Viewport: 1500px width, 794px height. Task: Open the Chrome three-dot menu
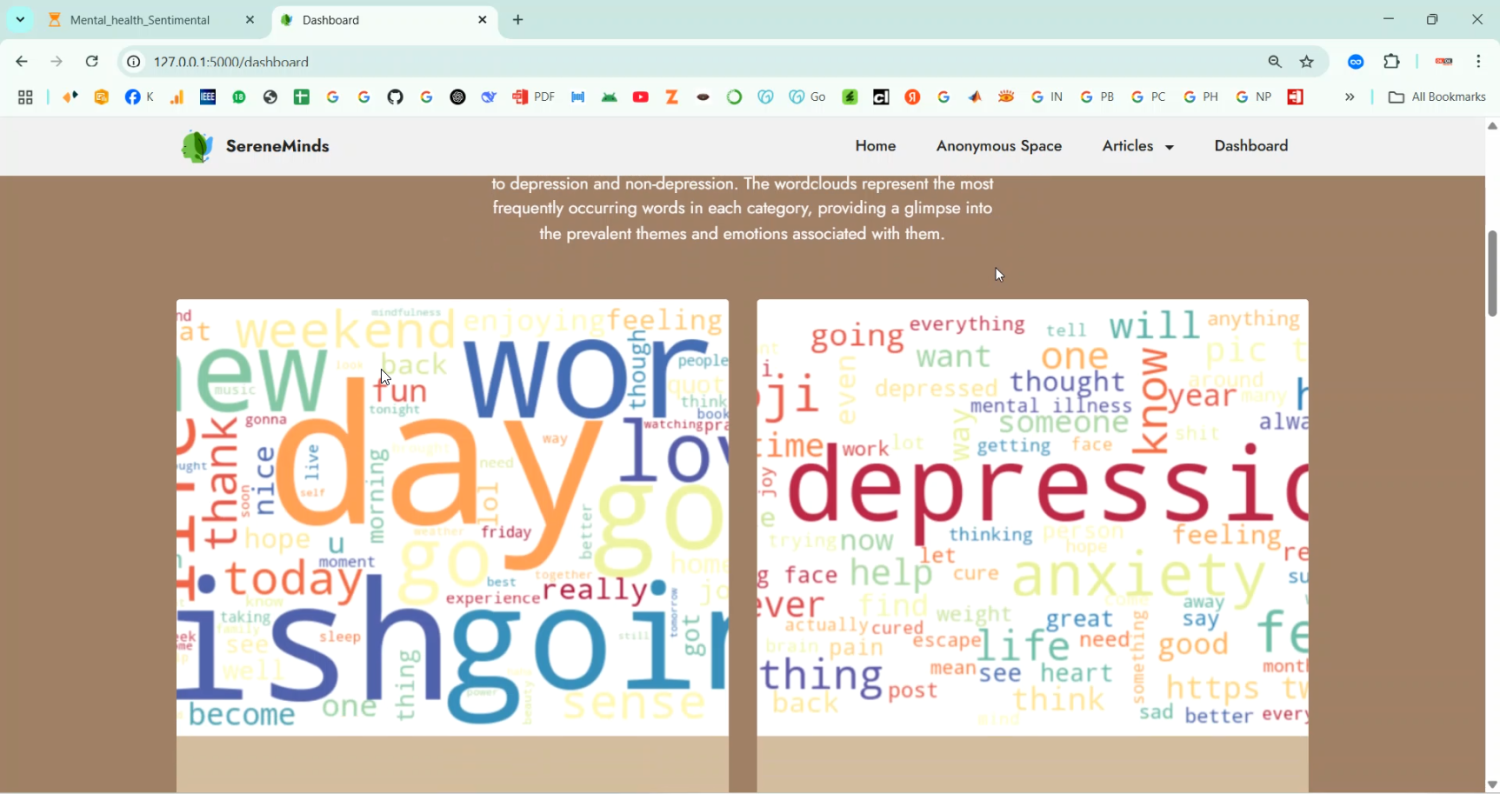(1479, 61)
